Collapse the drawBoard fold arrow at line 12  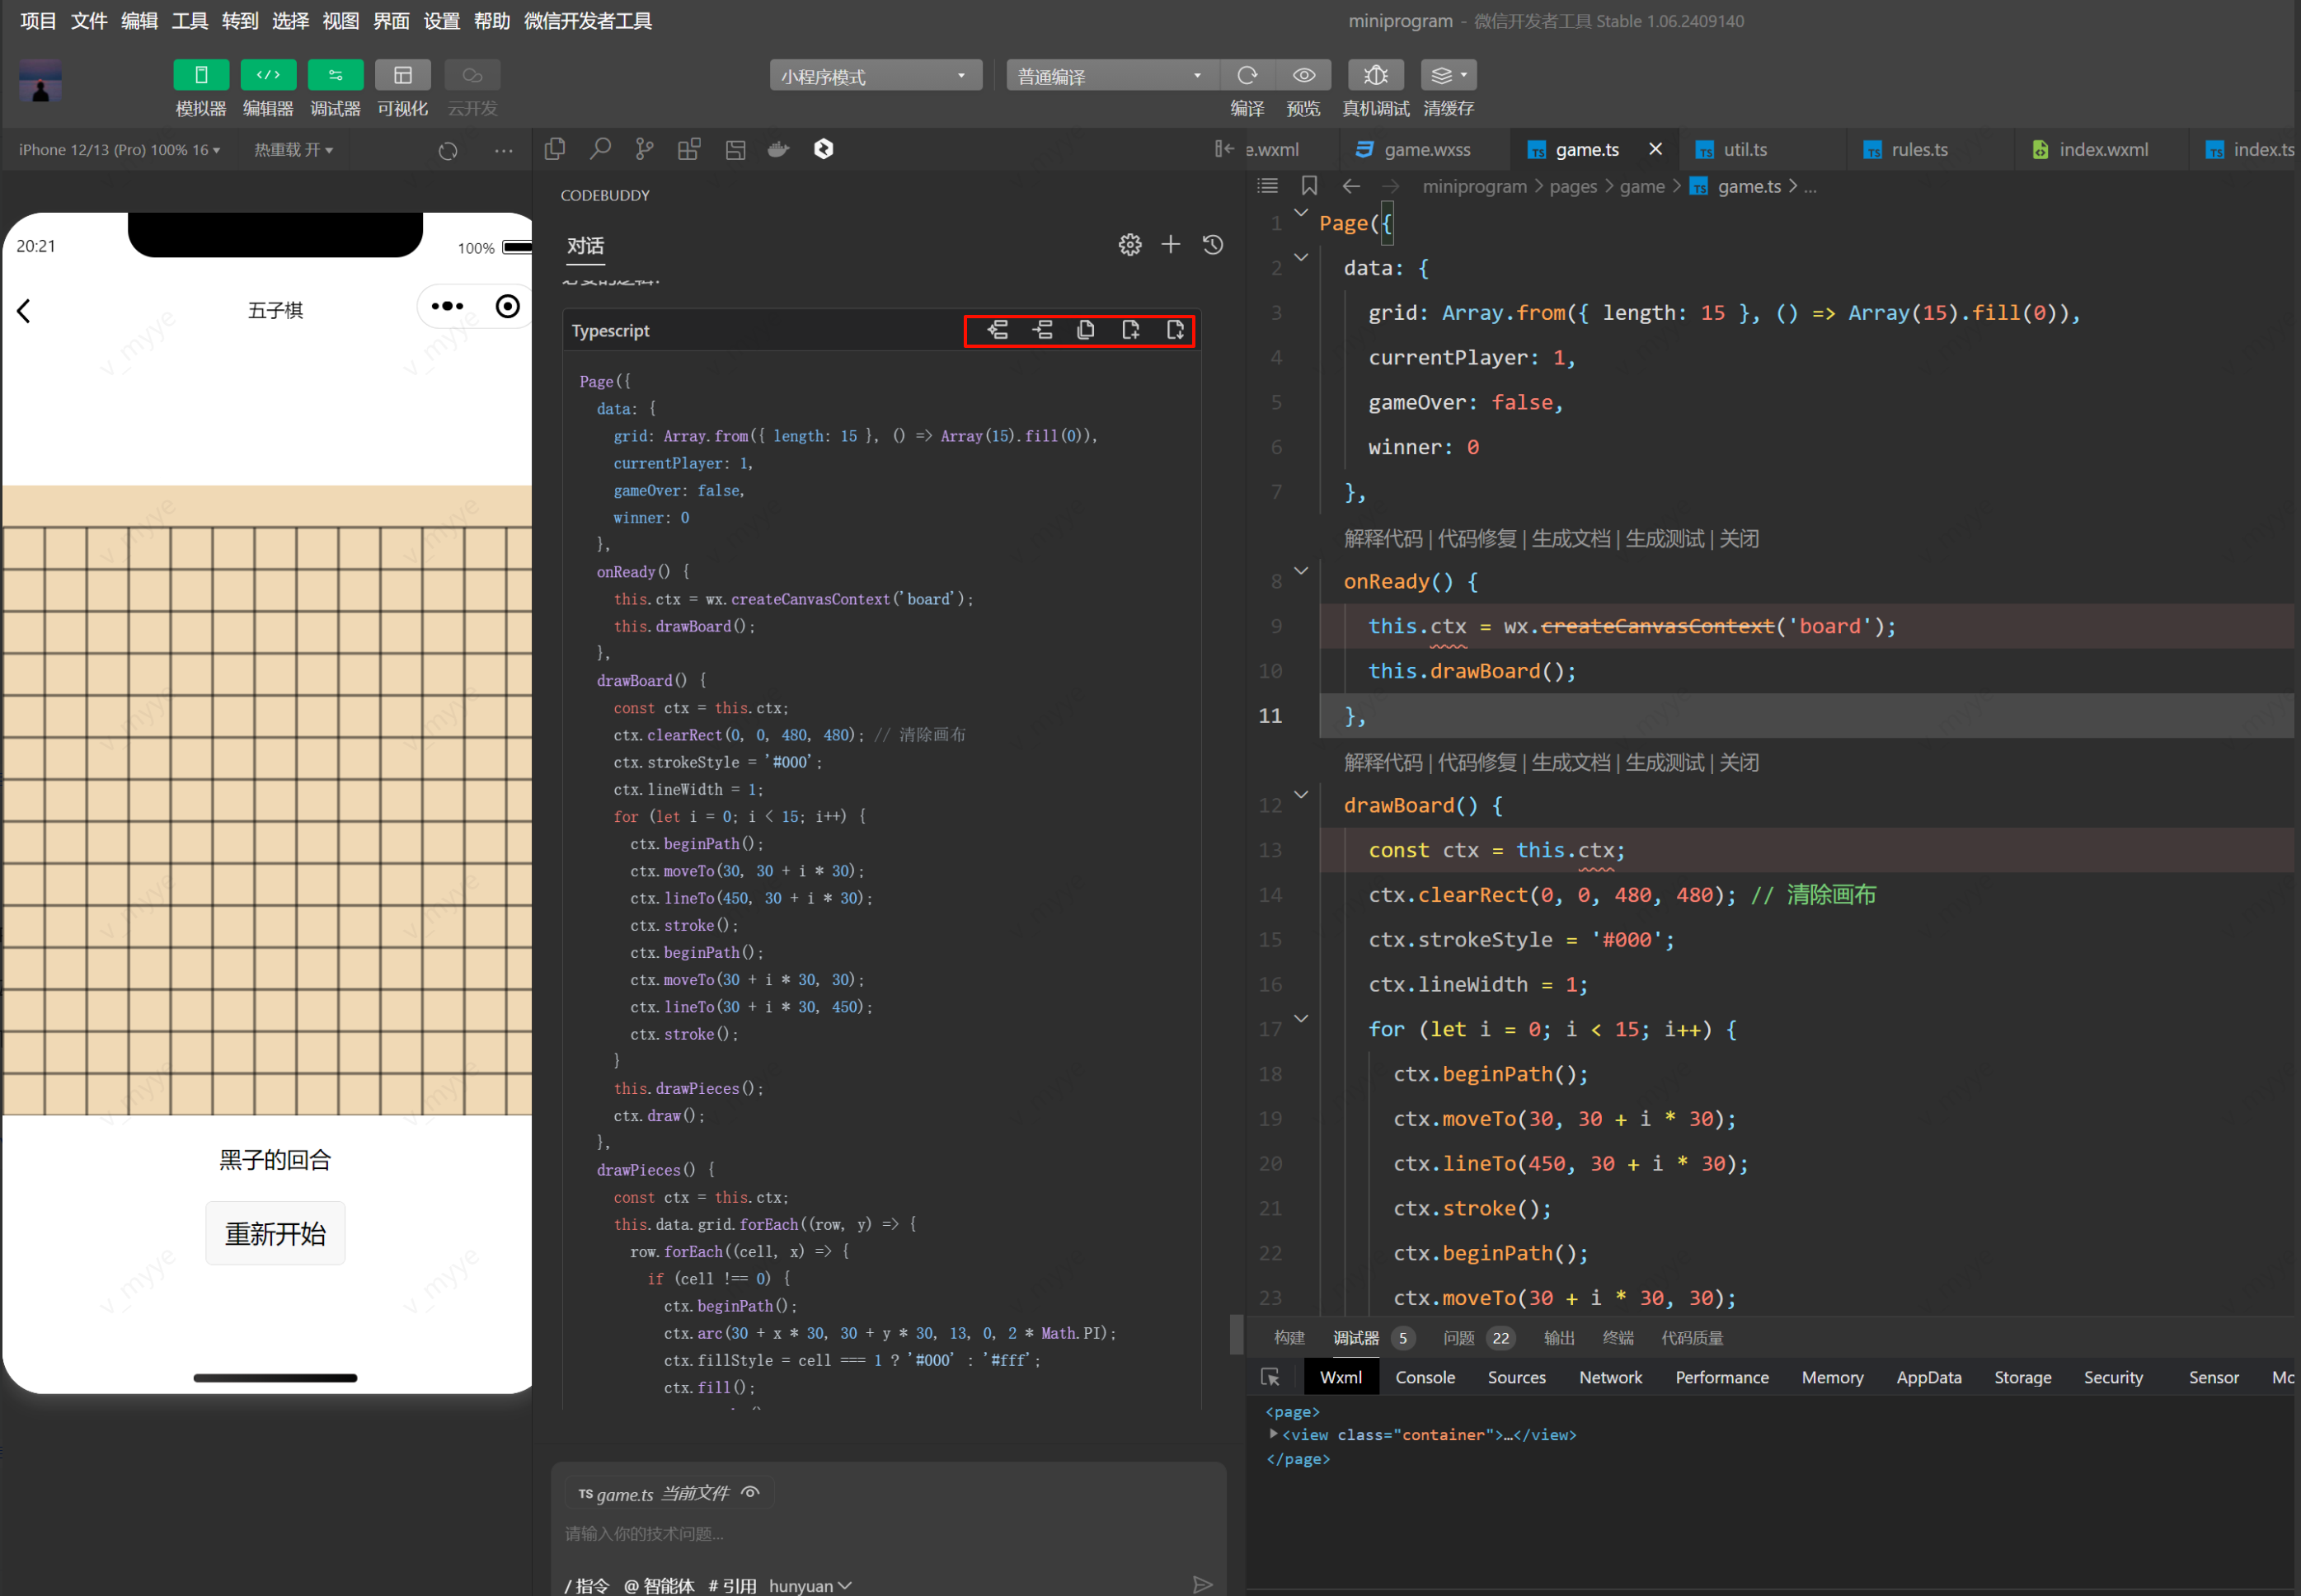tap(1301, 795)
